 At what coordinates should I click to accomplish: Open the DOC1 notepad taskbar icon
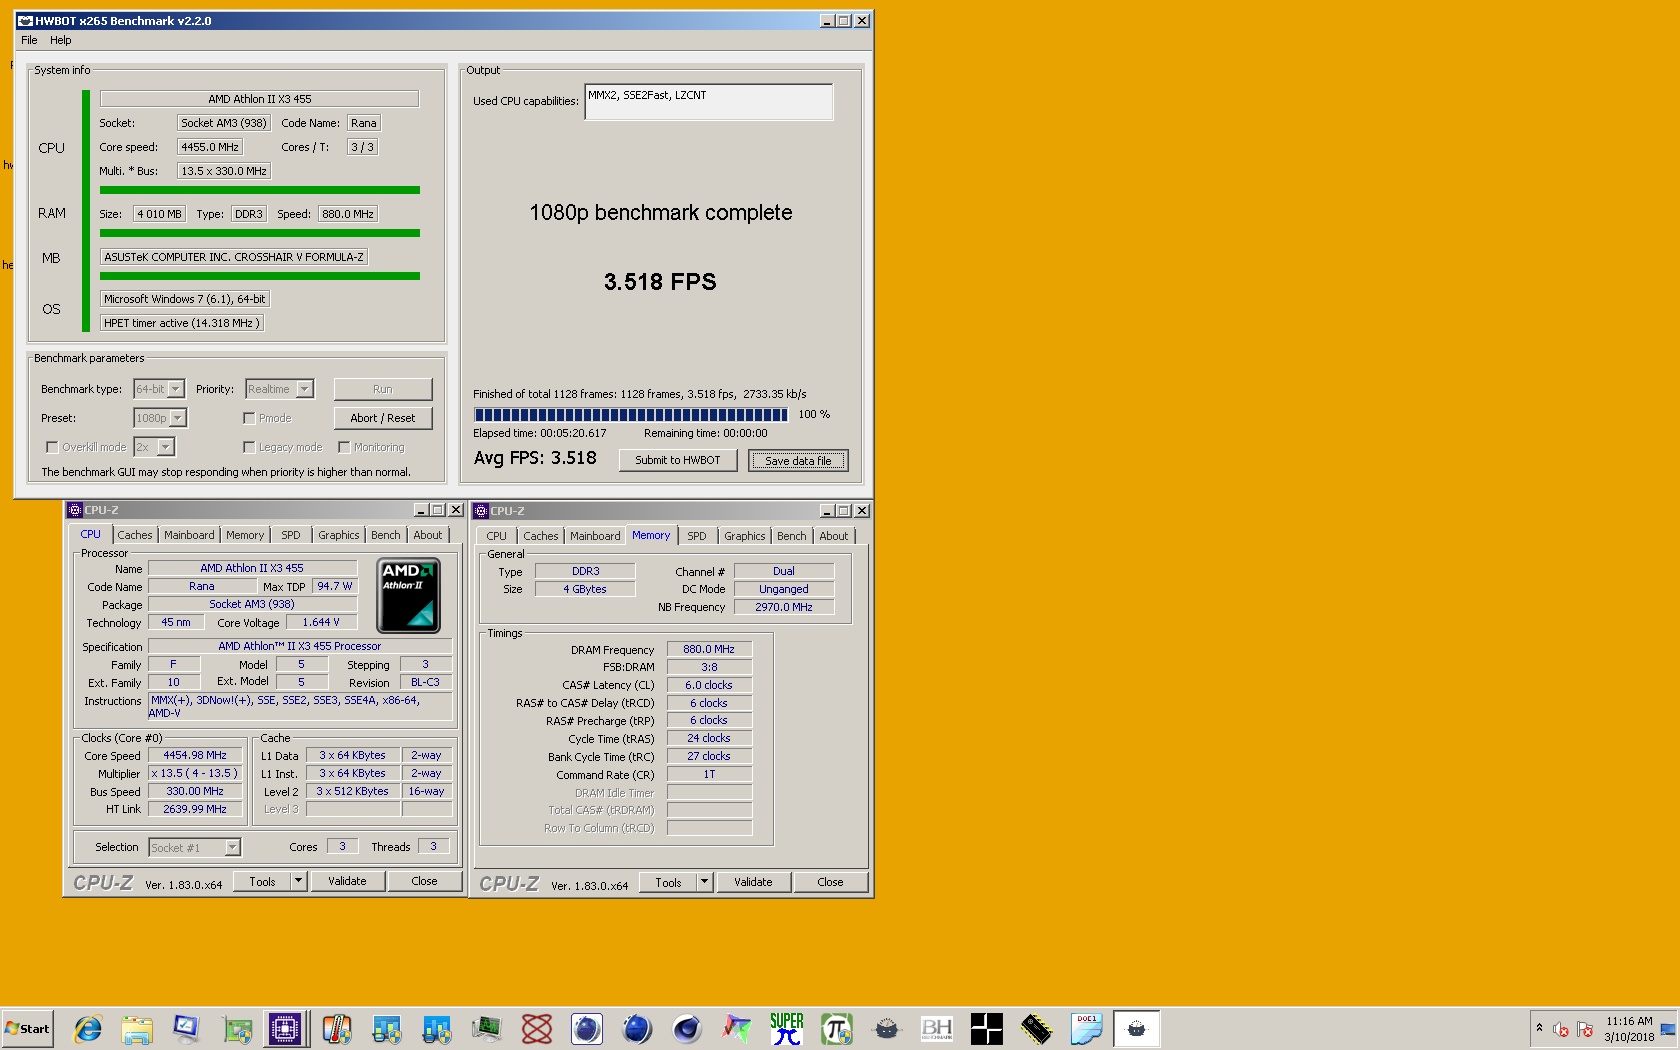1087,1028
